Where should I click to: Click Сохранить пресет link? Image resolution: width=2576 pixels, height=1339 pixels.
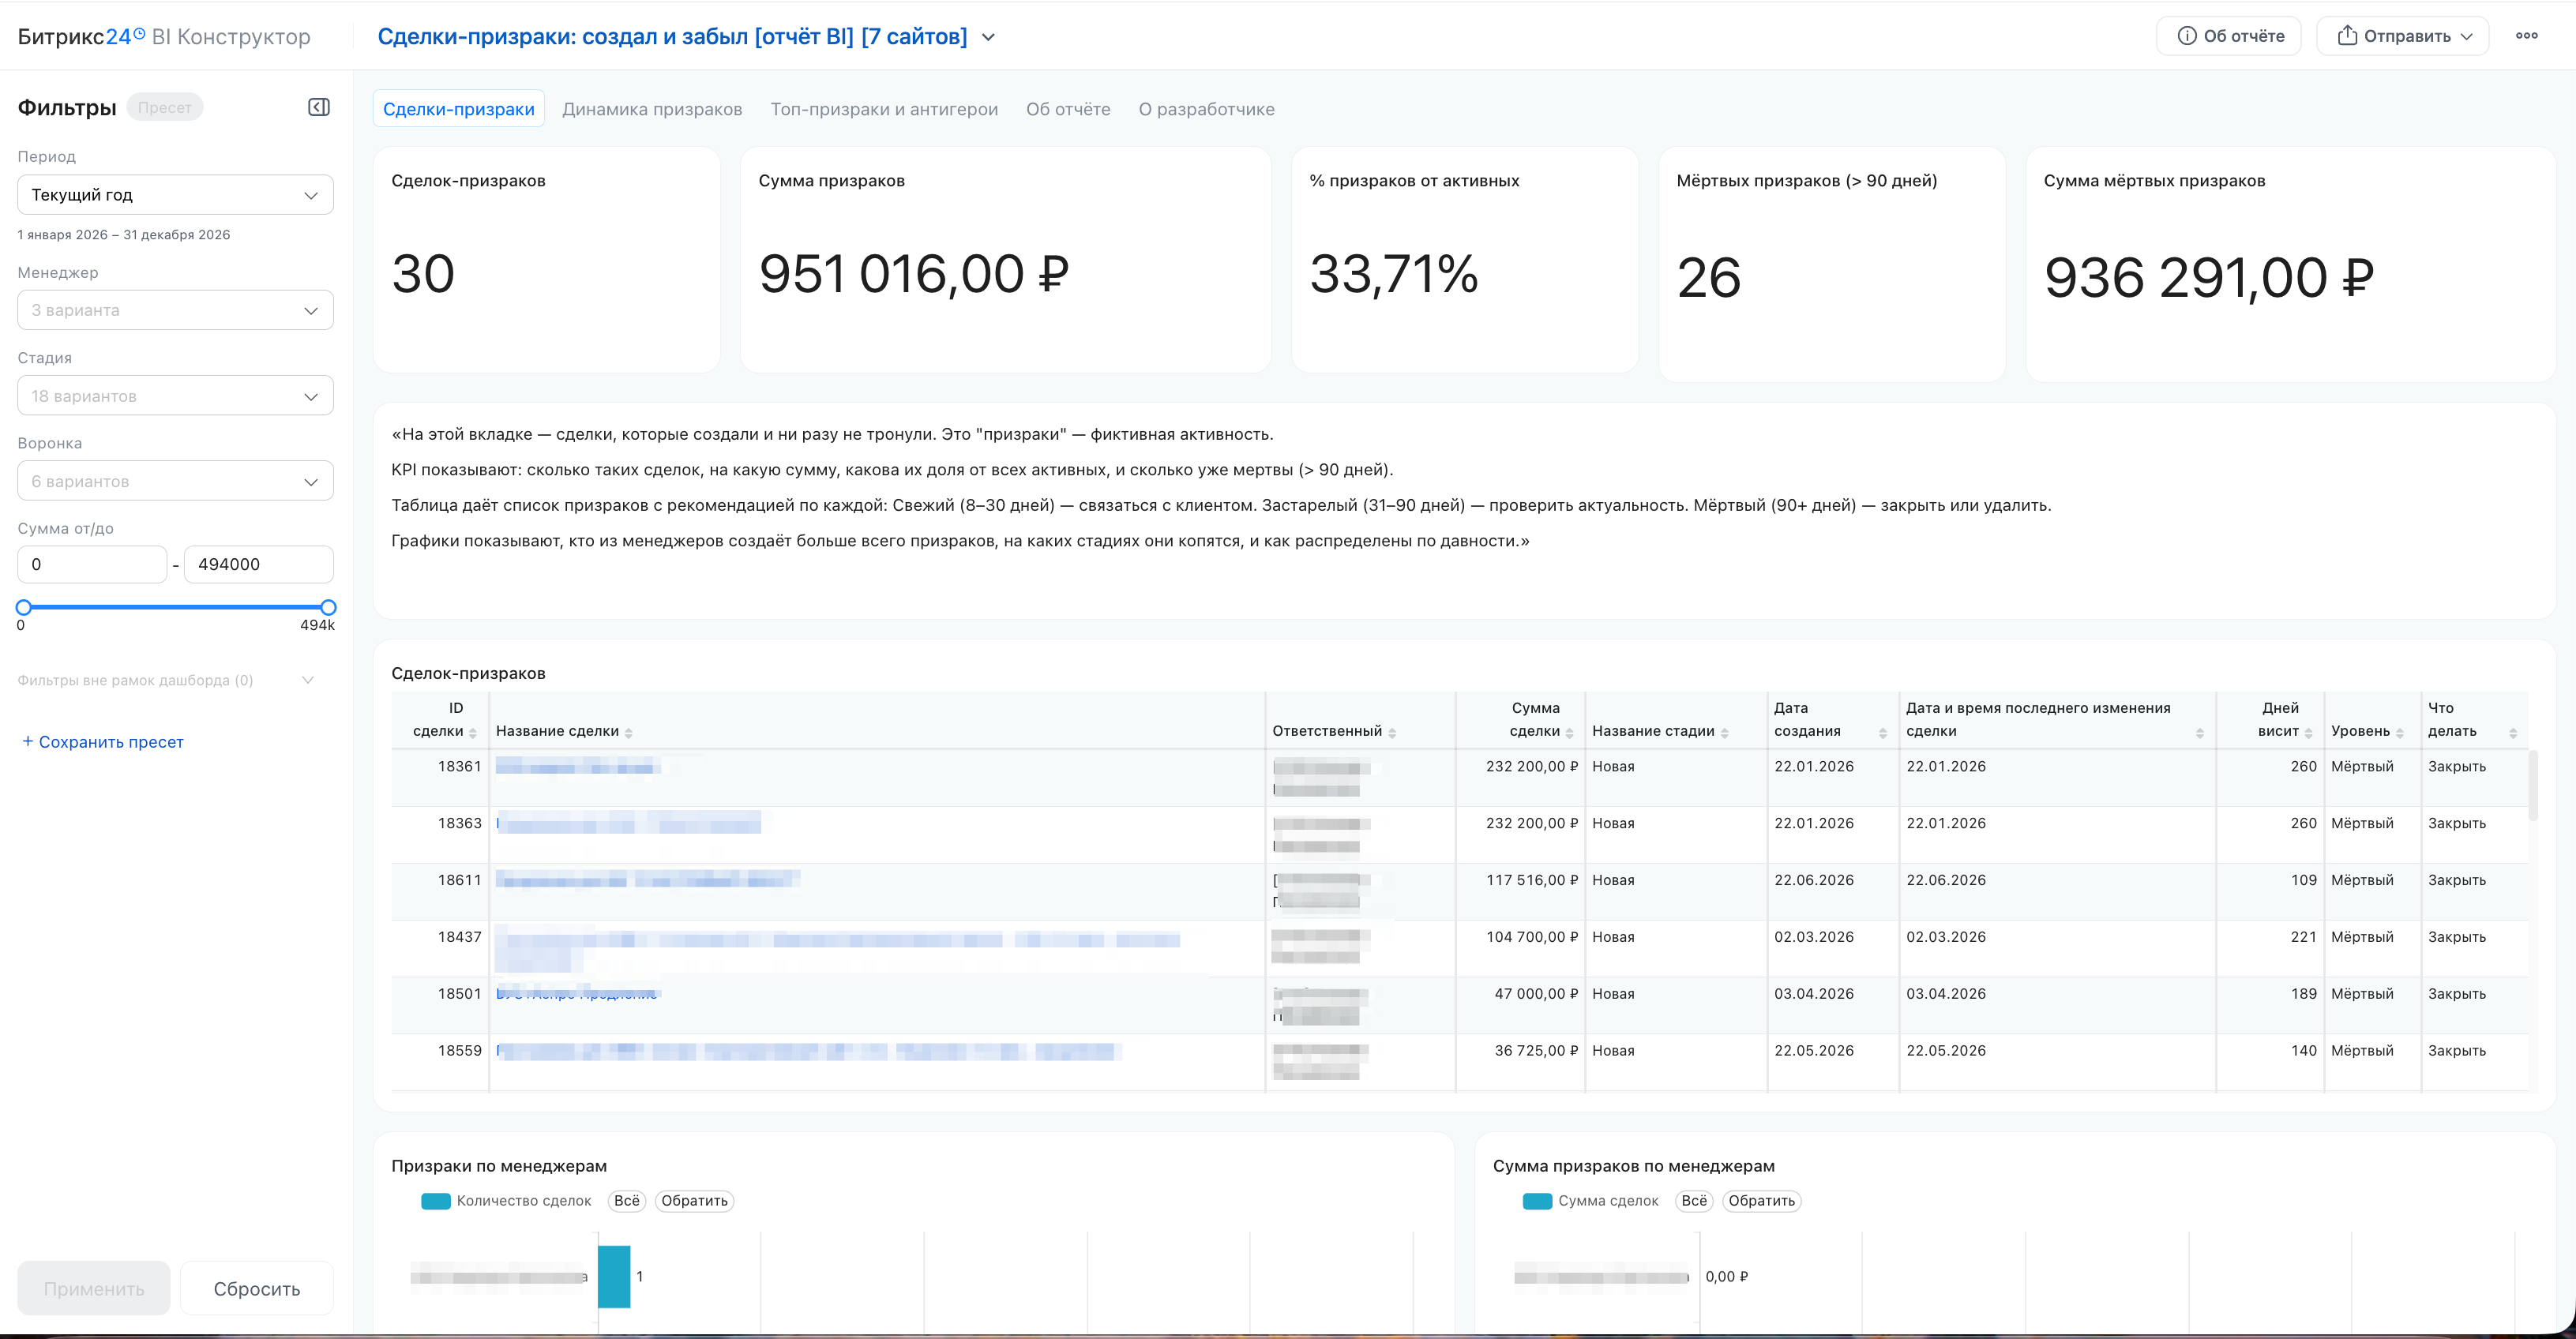tap(103, 742)
